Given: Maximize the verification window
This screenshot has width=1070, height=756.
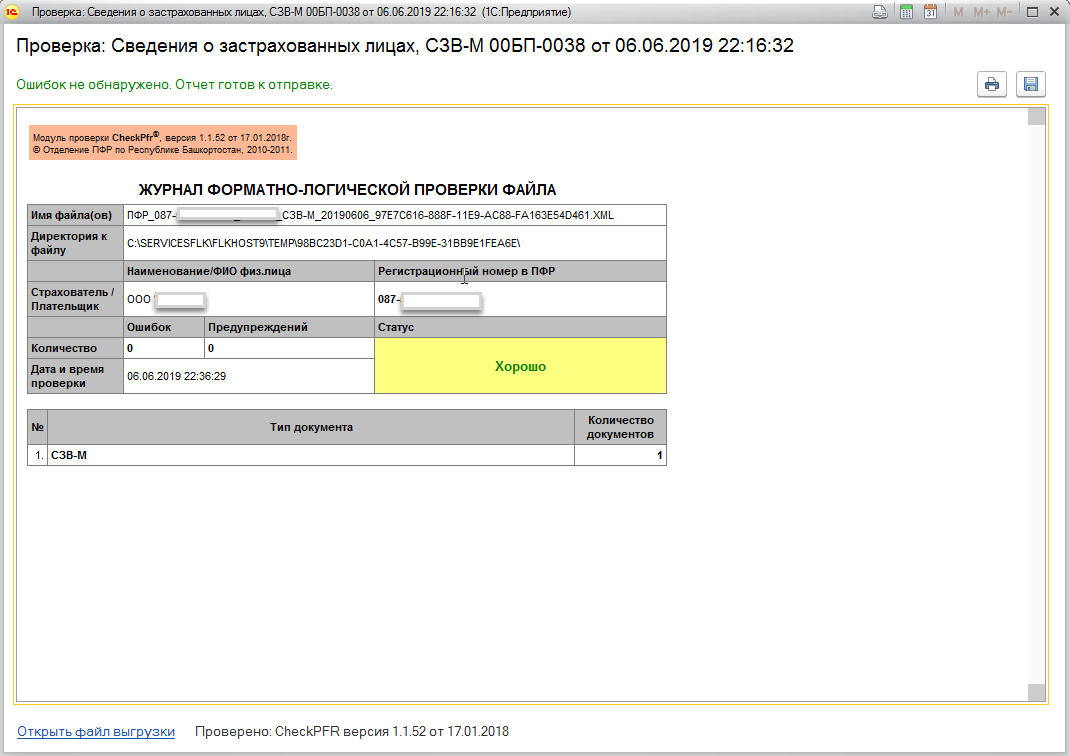Looking at the screenshot, I should click(1032, 12).
